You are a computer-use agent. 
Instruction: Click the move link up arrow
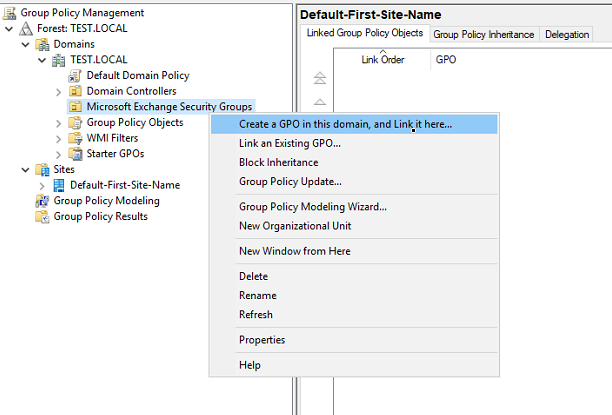(x=320, y=102)
